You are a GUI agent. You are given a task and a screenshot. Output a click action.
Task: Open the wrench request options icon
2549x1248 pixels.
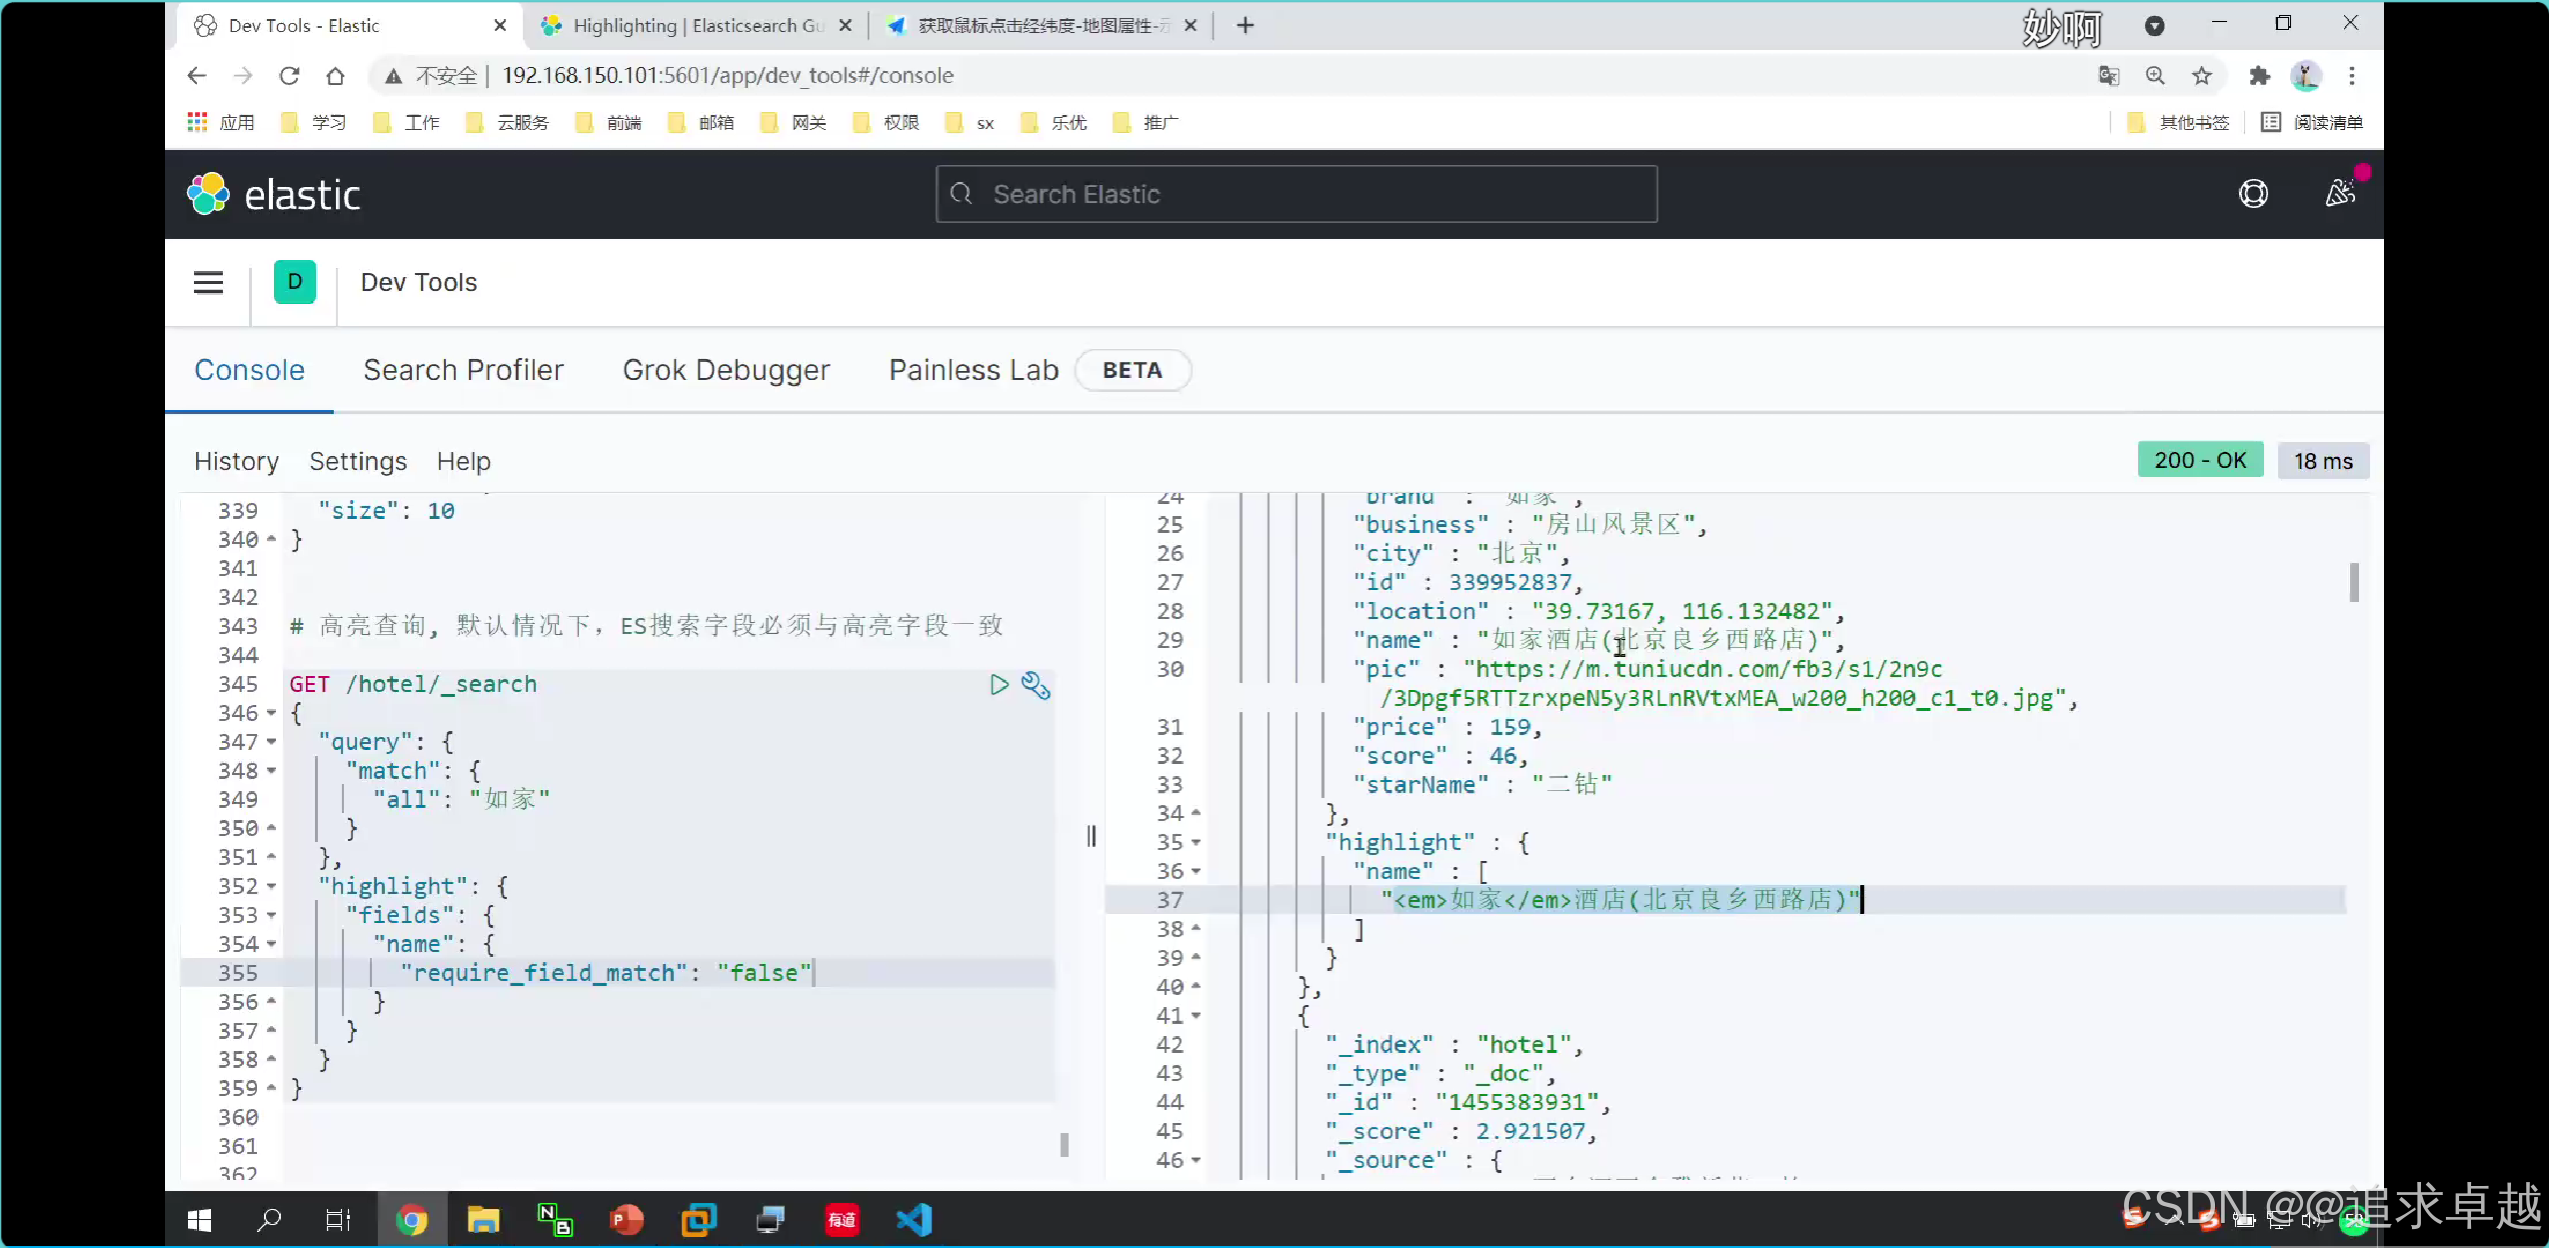(x=1035, y=685)
